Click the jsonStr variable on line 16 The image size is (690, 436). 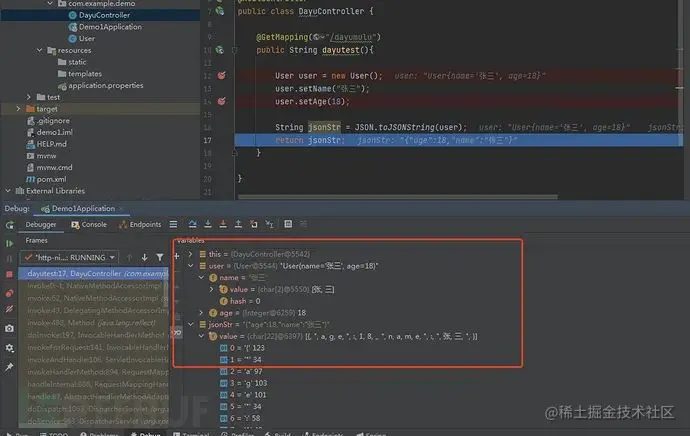324,127
